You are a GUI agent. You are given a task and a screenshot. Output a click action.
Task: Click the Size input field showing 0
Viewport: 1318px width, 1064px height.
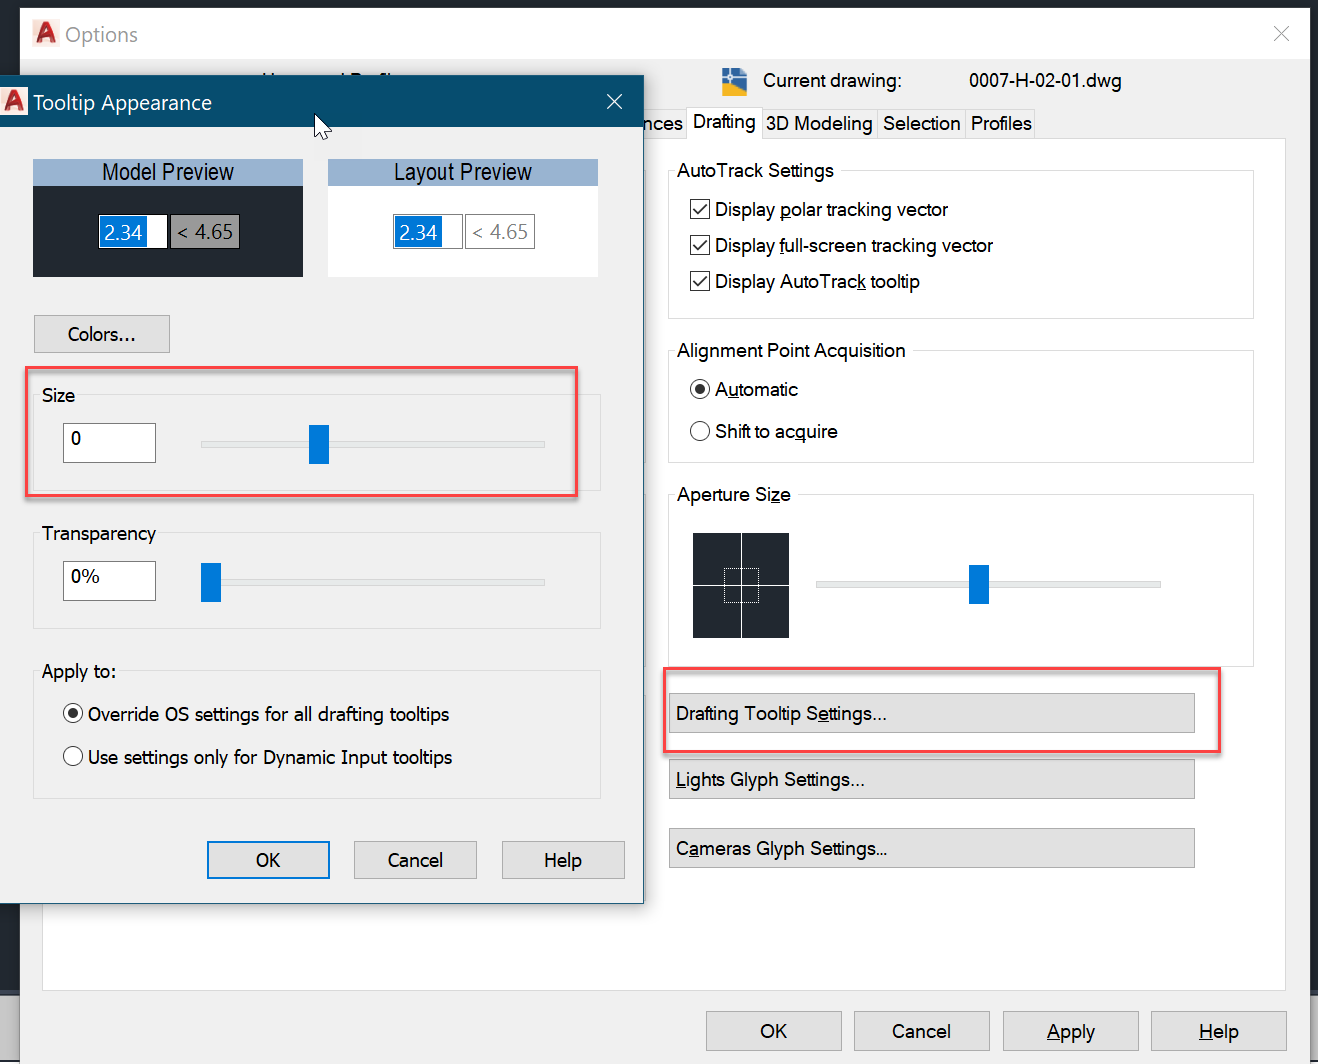109,442
